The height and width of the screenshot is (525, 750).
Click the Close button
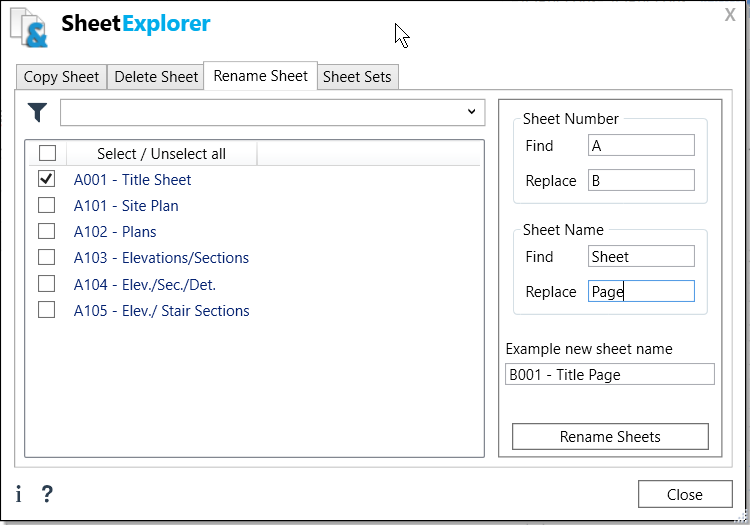685,494
